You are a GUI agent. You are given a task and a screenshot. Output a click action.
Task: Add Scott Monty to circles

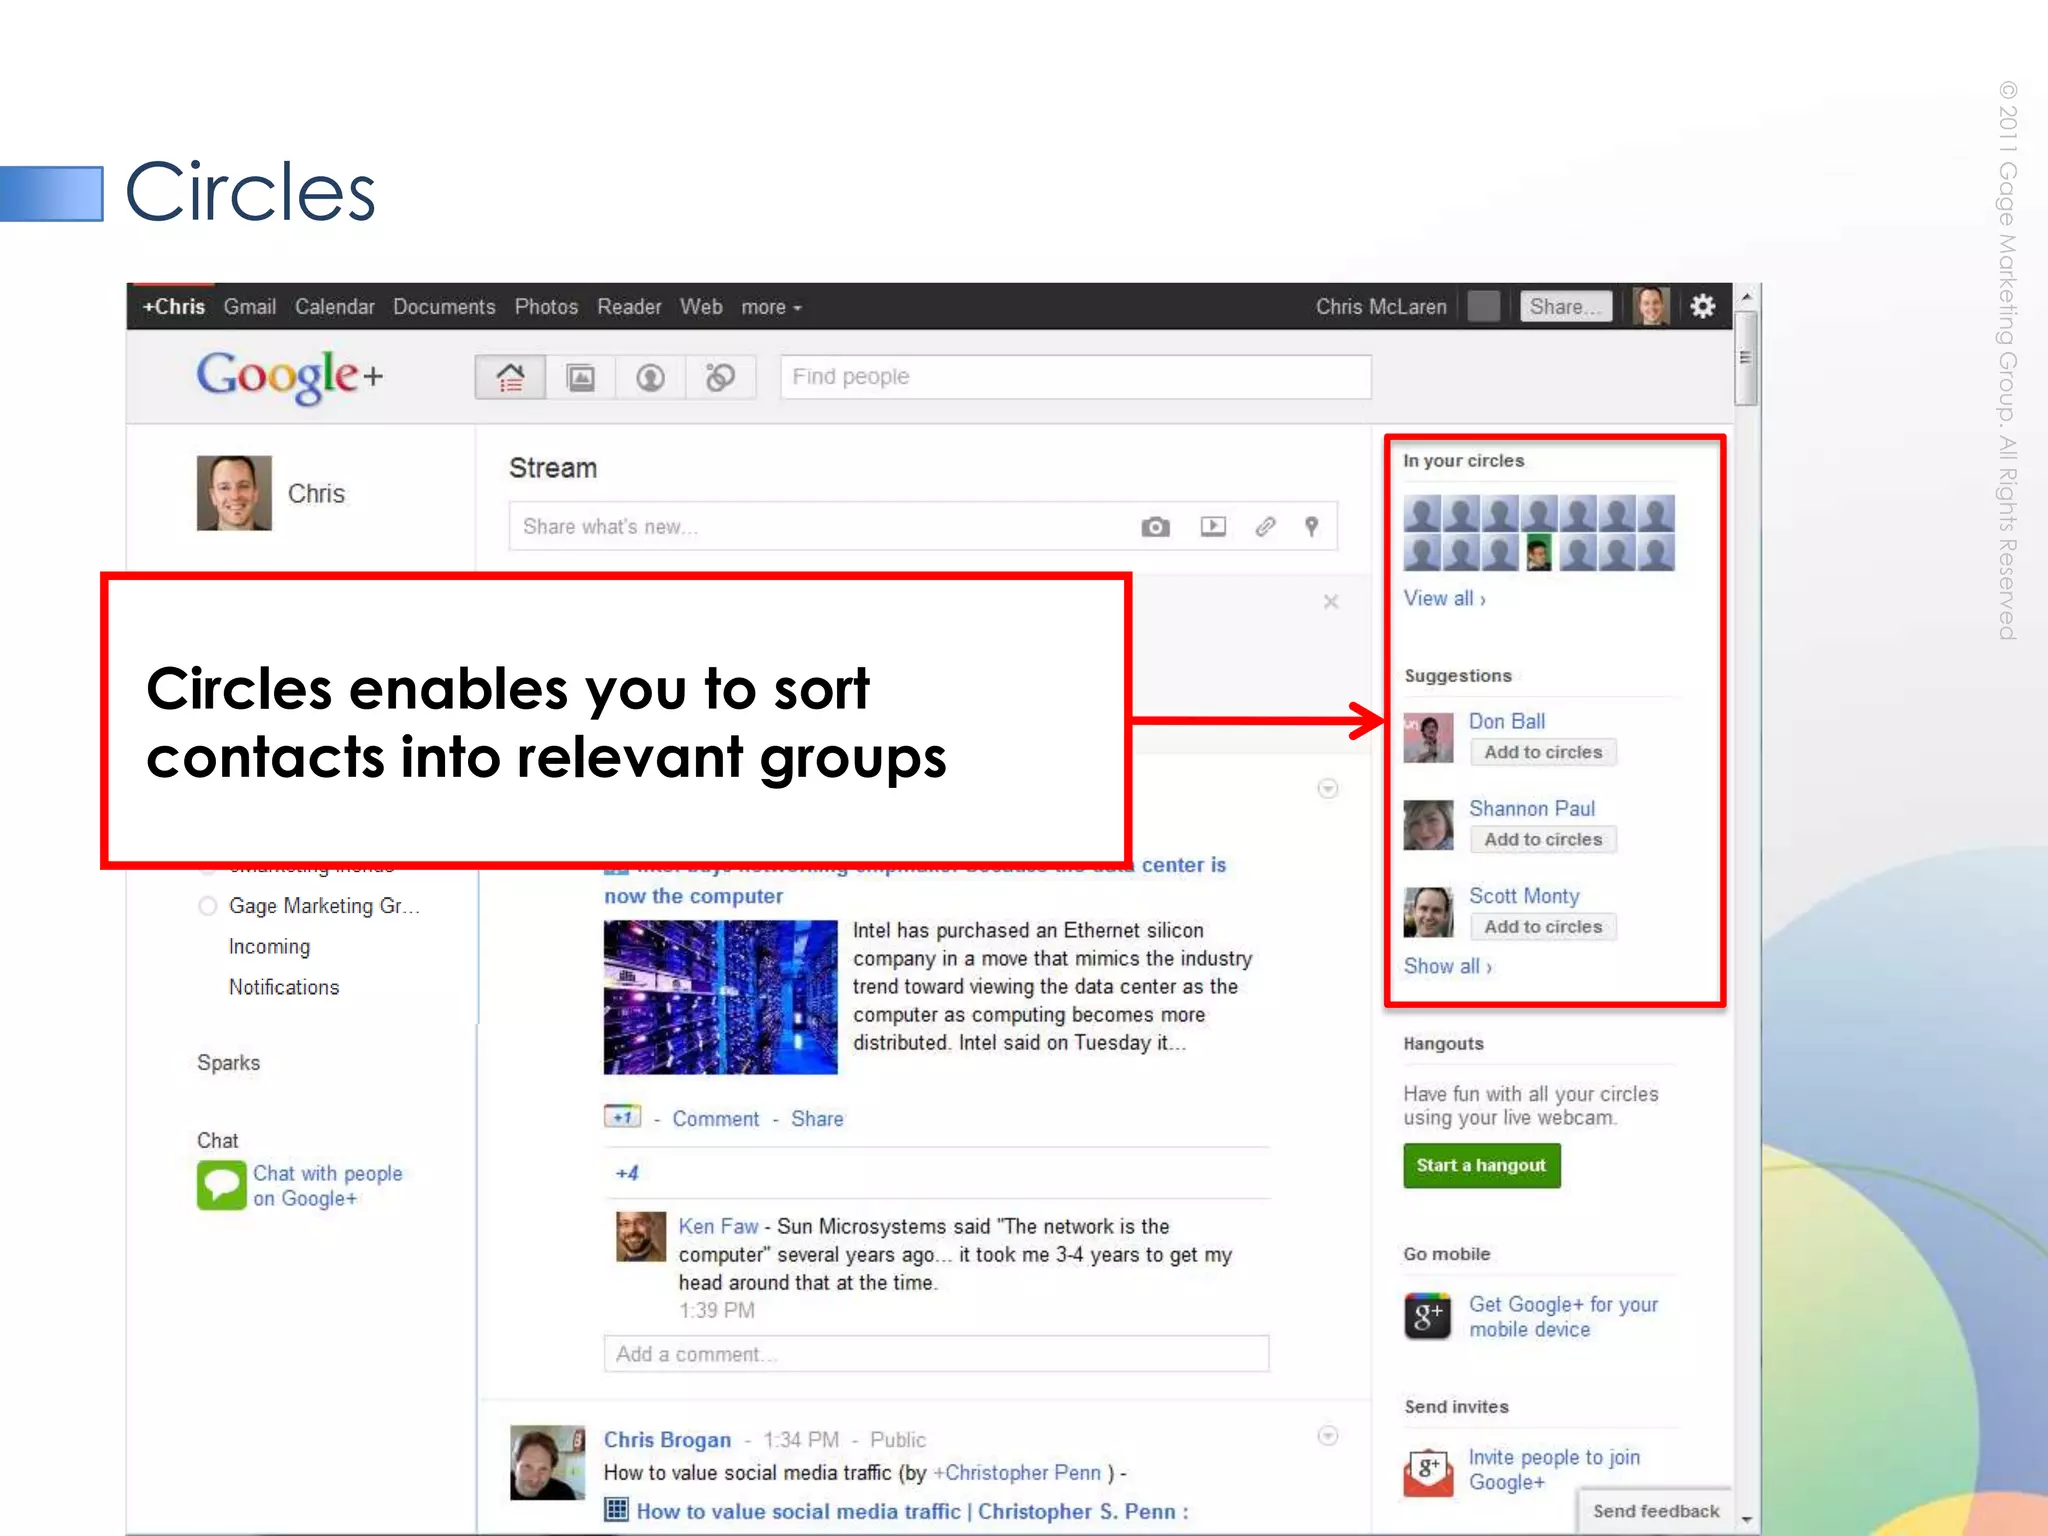coord(1543,927)
